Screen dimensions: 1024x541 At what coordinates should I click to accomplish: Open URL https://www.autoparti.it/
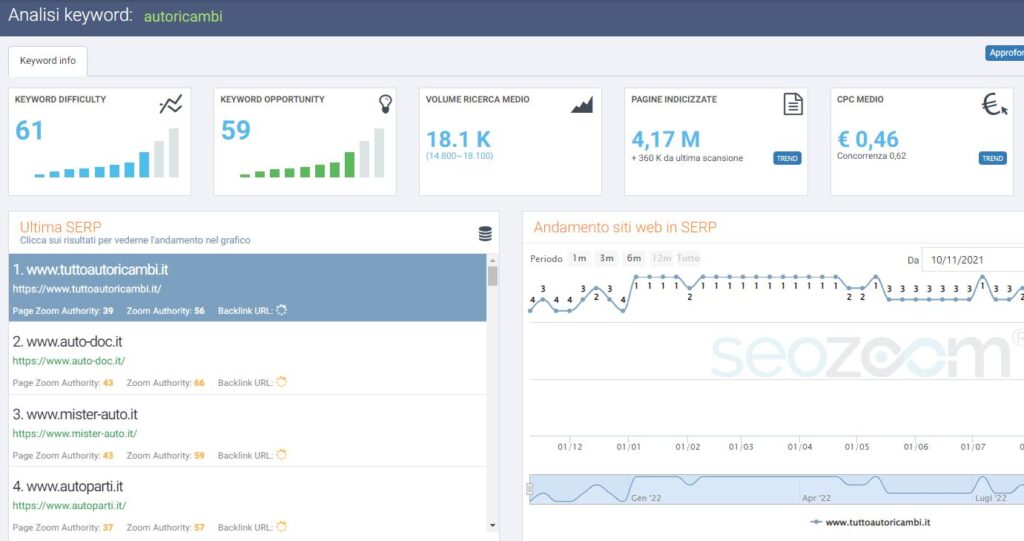click(69, 506)
